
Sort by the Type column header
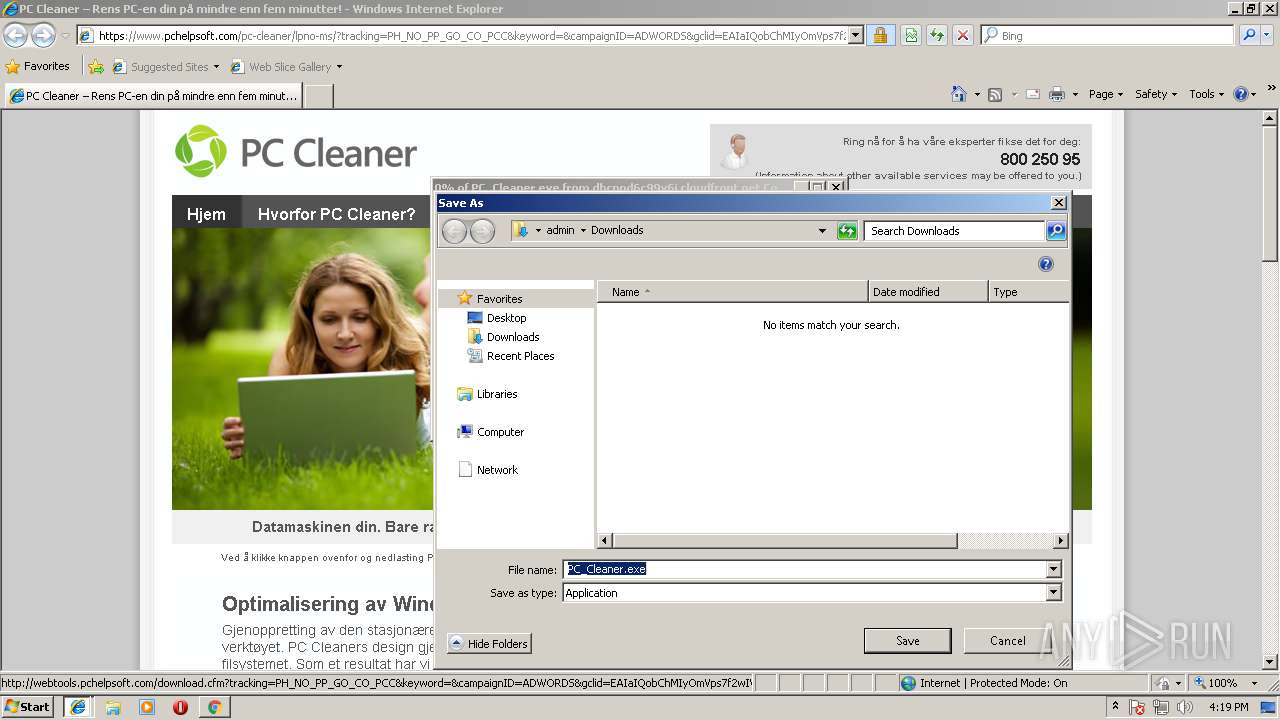pyautogui.click(x=1028, y=292)
